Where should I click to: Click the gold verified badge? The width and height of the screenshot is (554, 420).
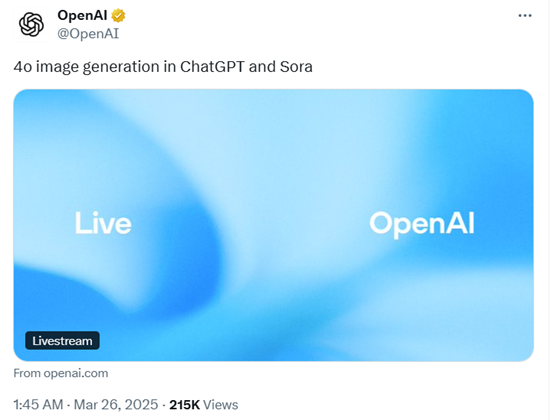(x=118, y=16)
